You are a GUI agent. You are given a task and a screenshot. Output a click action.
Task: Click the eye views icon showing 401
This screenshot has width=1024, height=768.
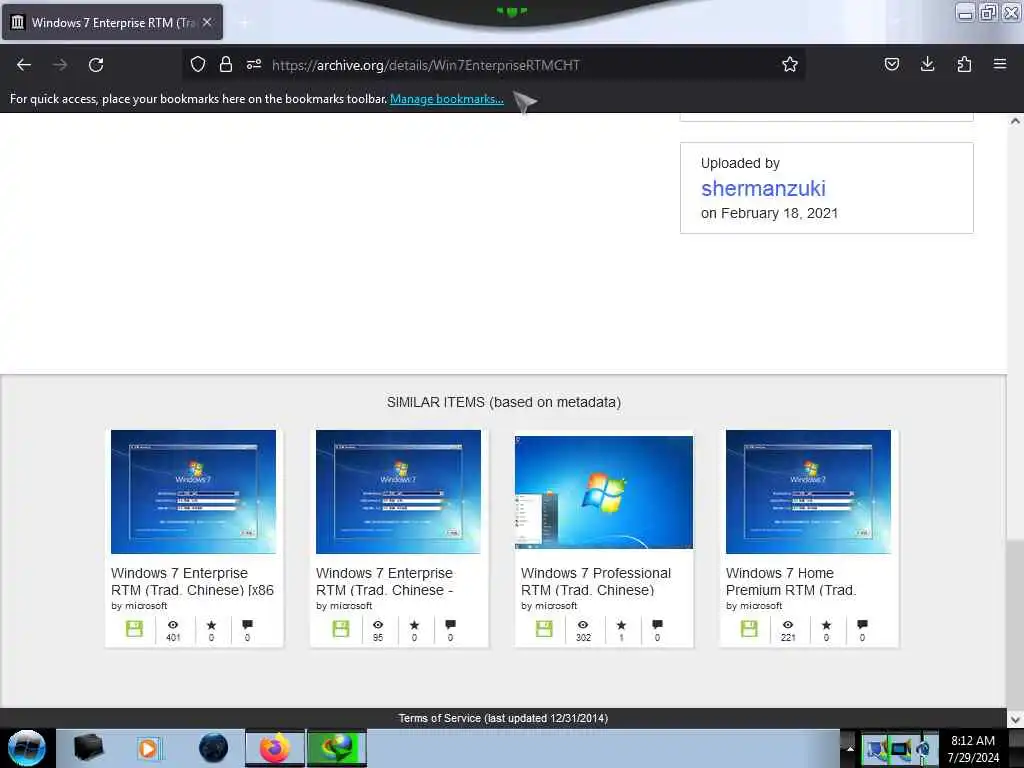173,625
